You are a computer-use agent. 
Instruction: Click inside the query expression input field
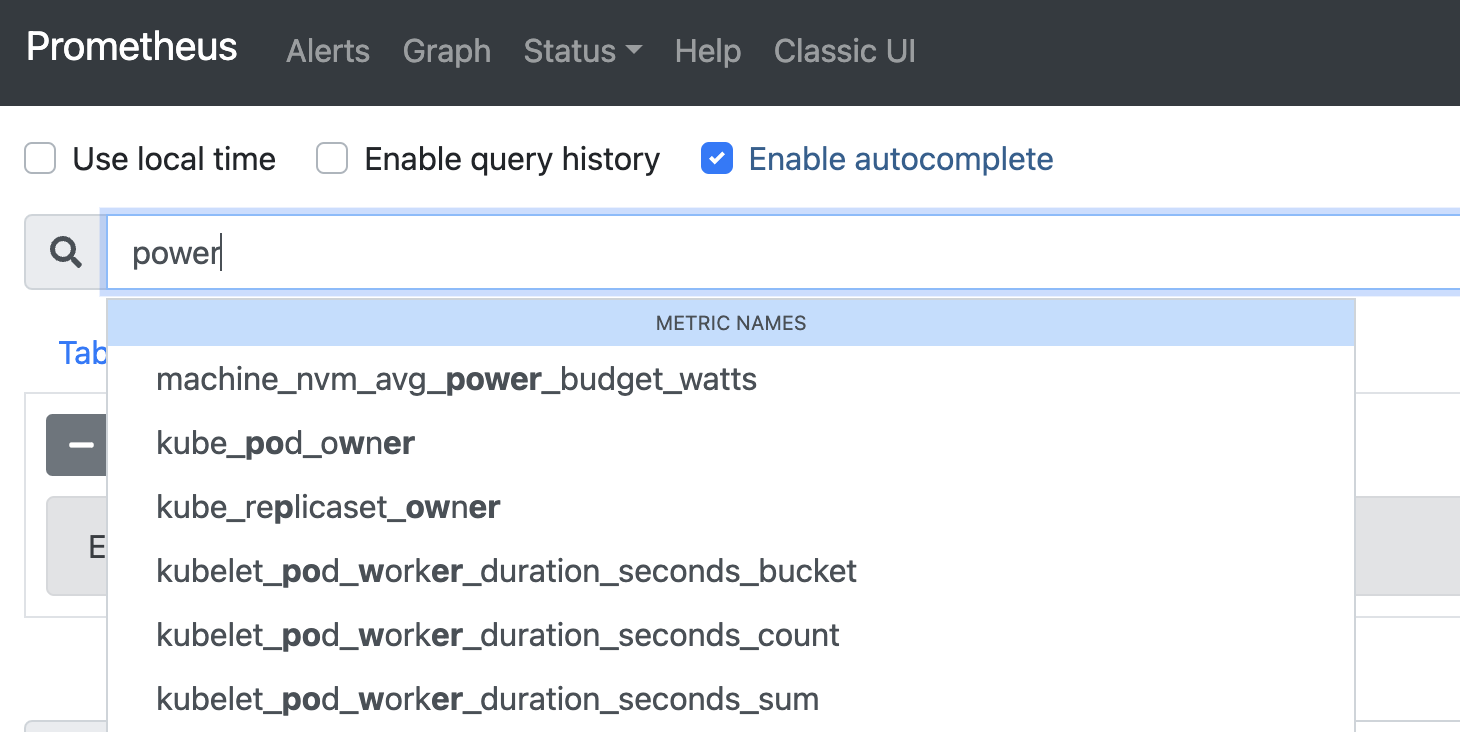tap(600, 251)
